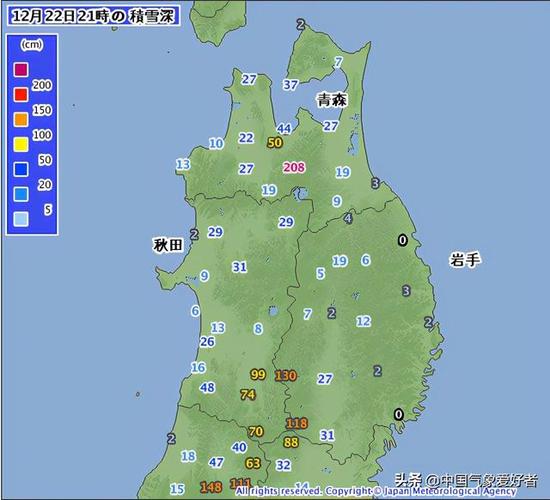Click the '100' legend label
Screen dimensions: 550x500
pyautogui.click(x=42, y=135)
